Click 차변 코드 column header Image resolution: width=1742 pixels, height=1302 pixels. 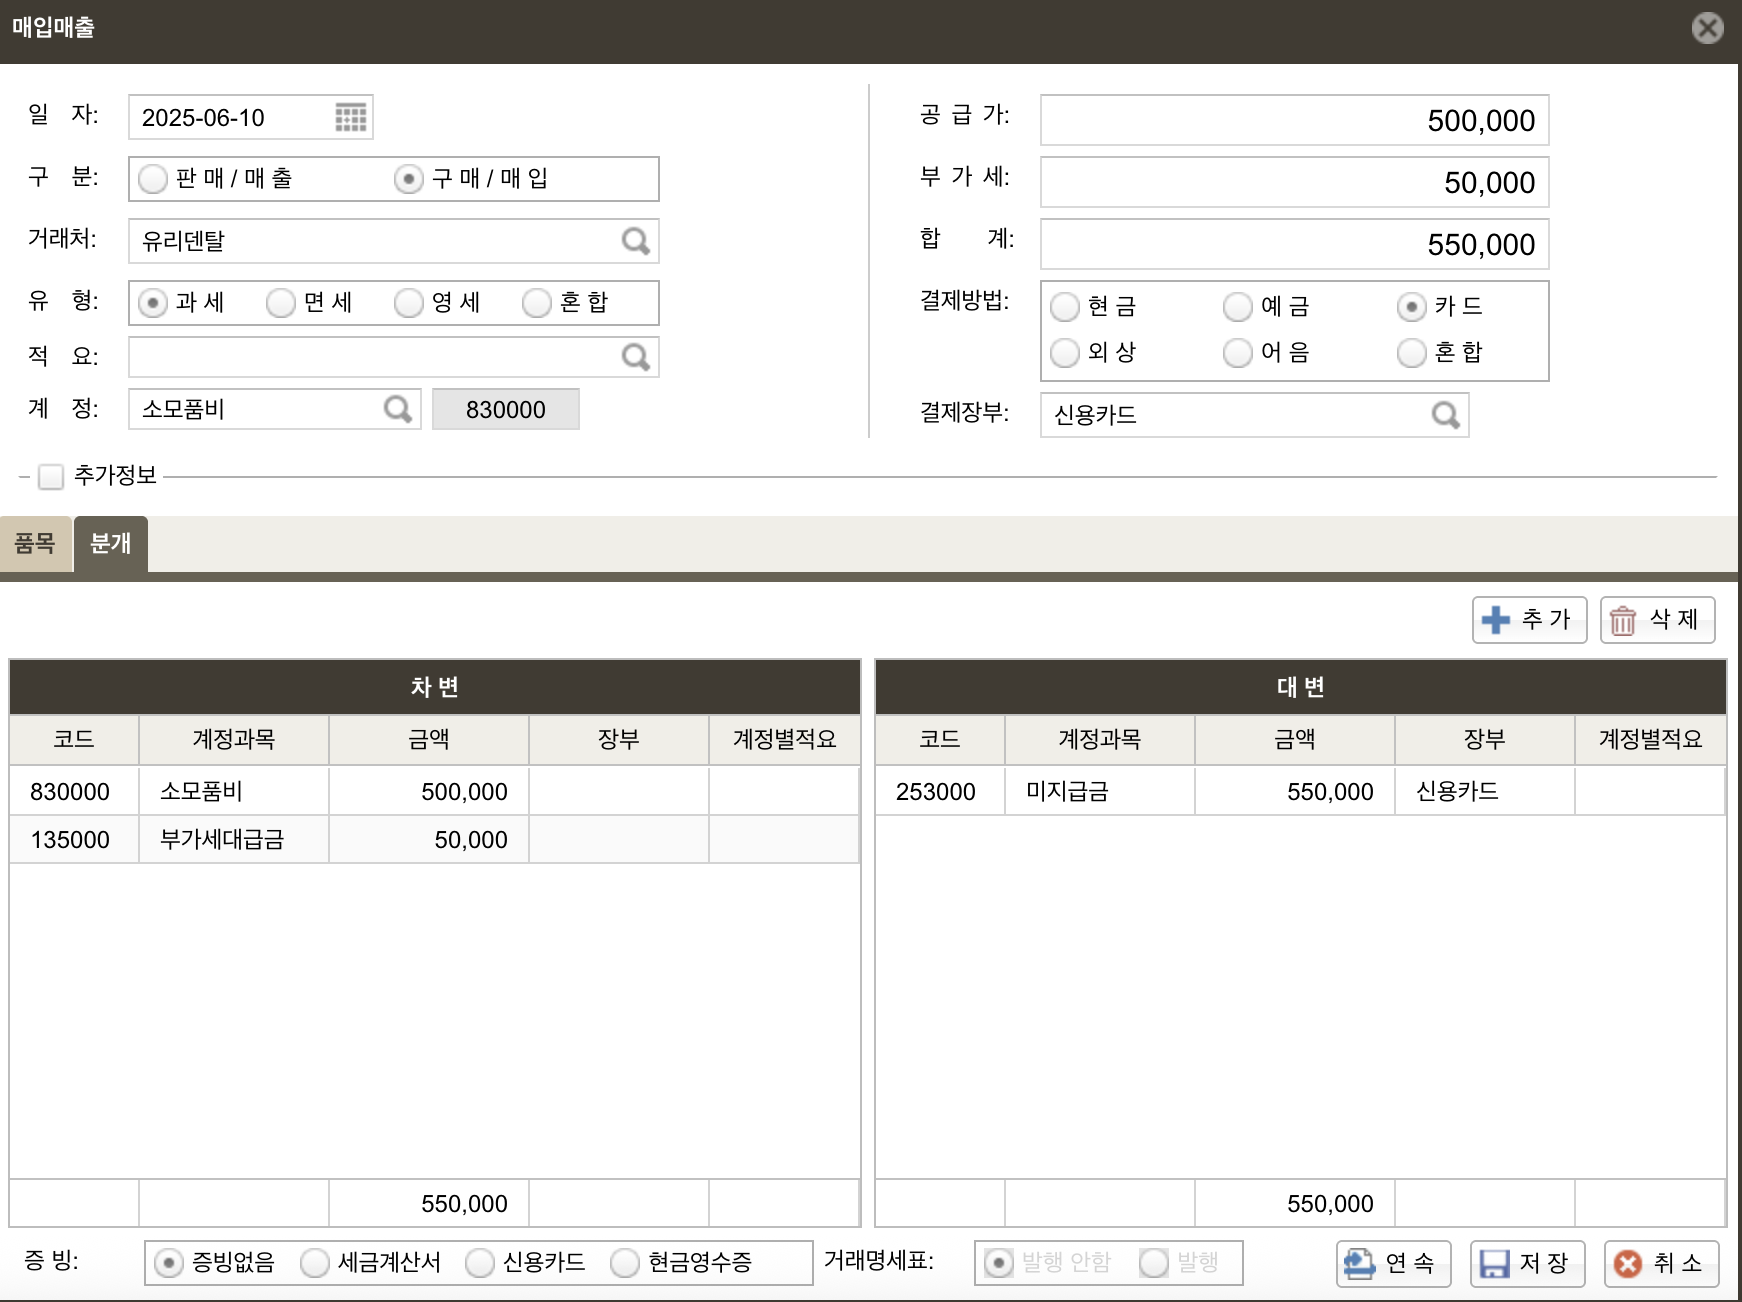coord(74,740)
